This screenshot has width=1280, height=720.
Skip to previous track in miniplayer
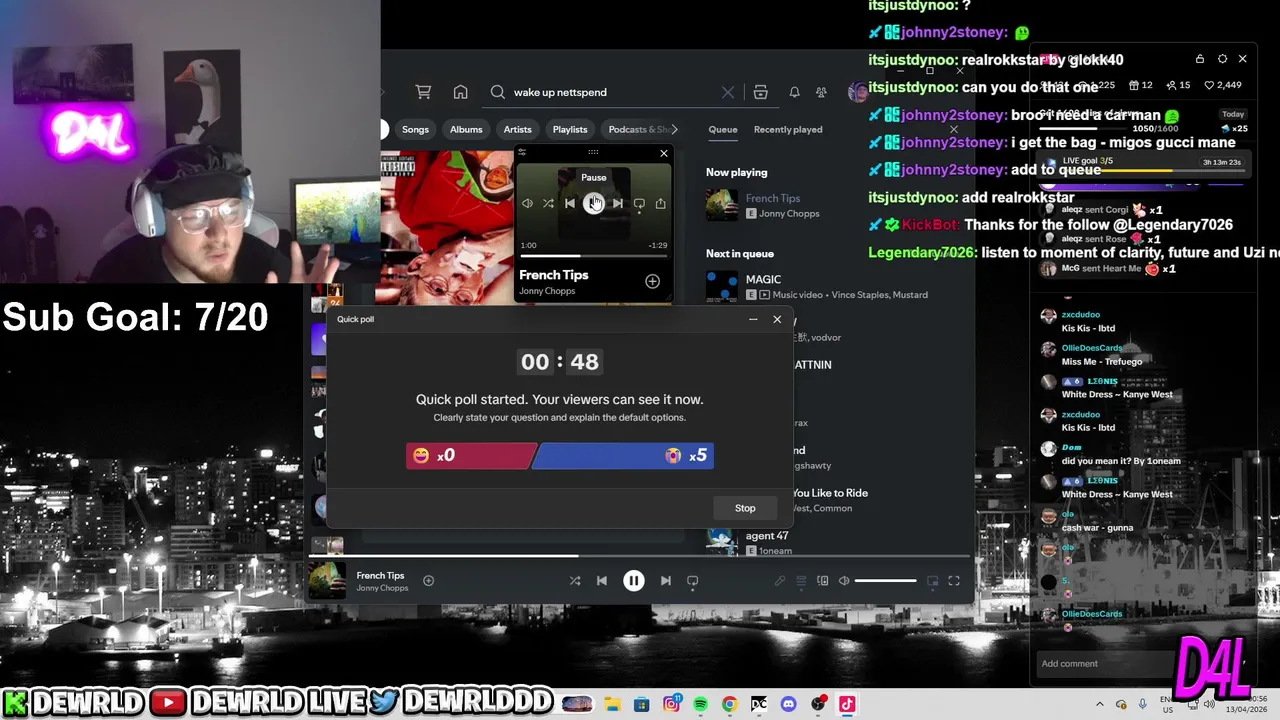(570, 204)
